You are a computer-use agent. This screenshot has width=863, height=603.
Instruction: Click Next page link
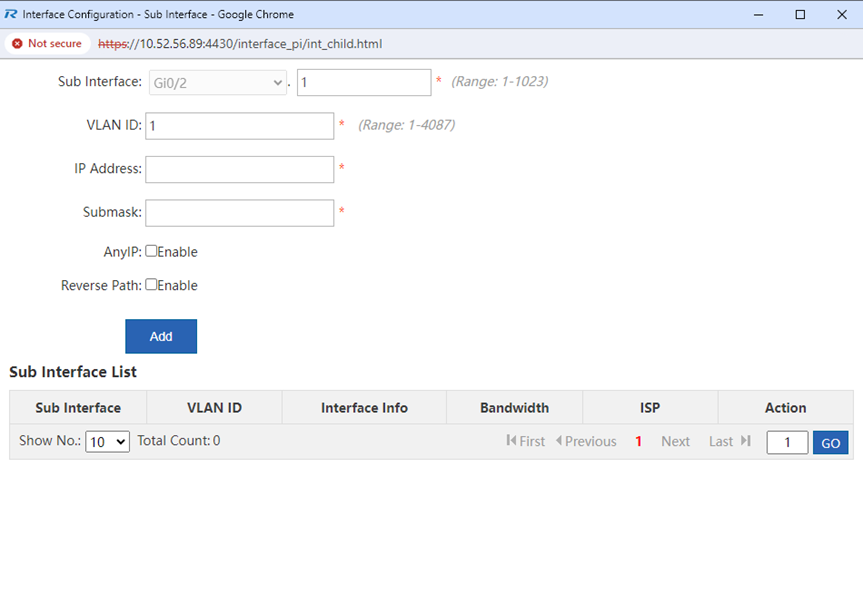pos(675,441)
